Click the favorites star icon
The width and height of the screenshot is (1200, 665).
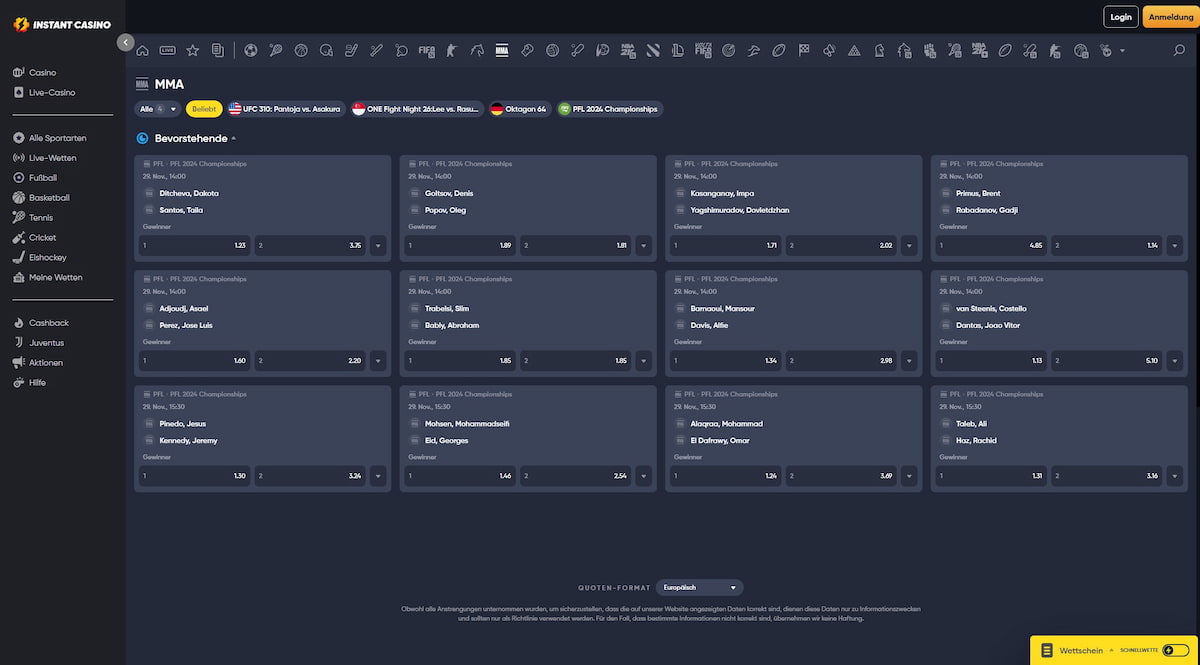pyautogui.click(x=193, y=50)
